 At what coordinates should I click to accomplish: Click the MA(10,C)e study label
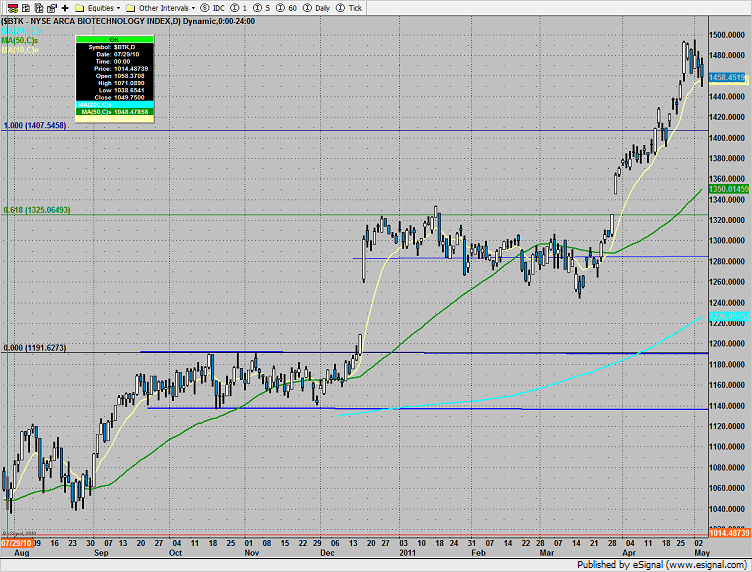pos(20,50)
